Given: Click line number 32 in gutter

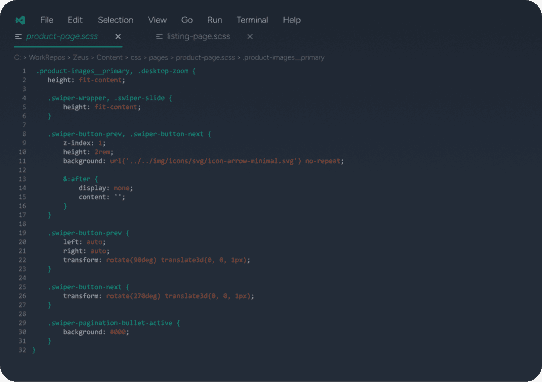Looking at the screenshot, I should point(22,350).
